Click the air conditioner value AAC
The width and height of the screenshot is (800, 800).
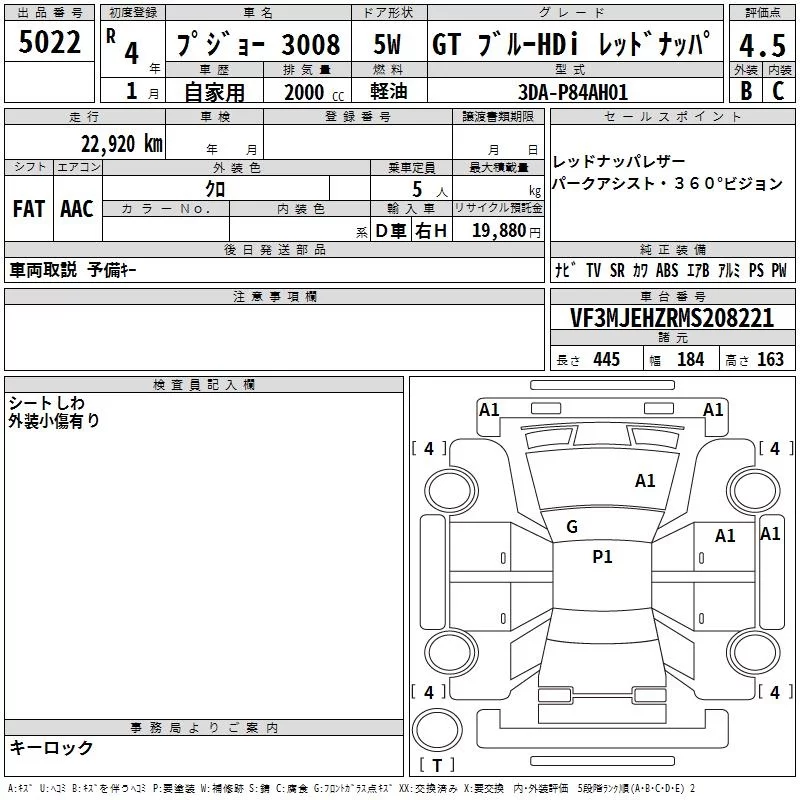tap(77, 209)
